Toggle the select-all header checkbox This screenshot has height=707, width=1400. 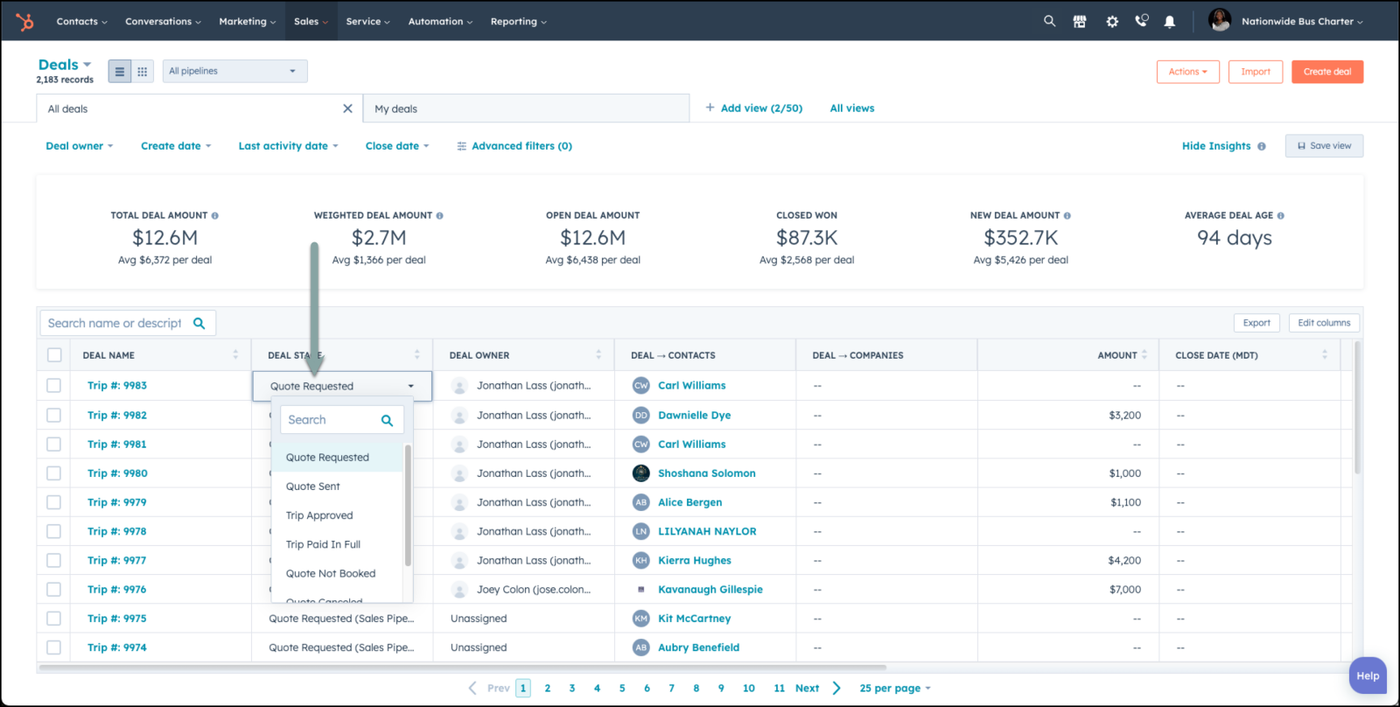pos(54,355)
